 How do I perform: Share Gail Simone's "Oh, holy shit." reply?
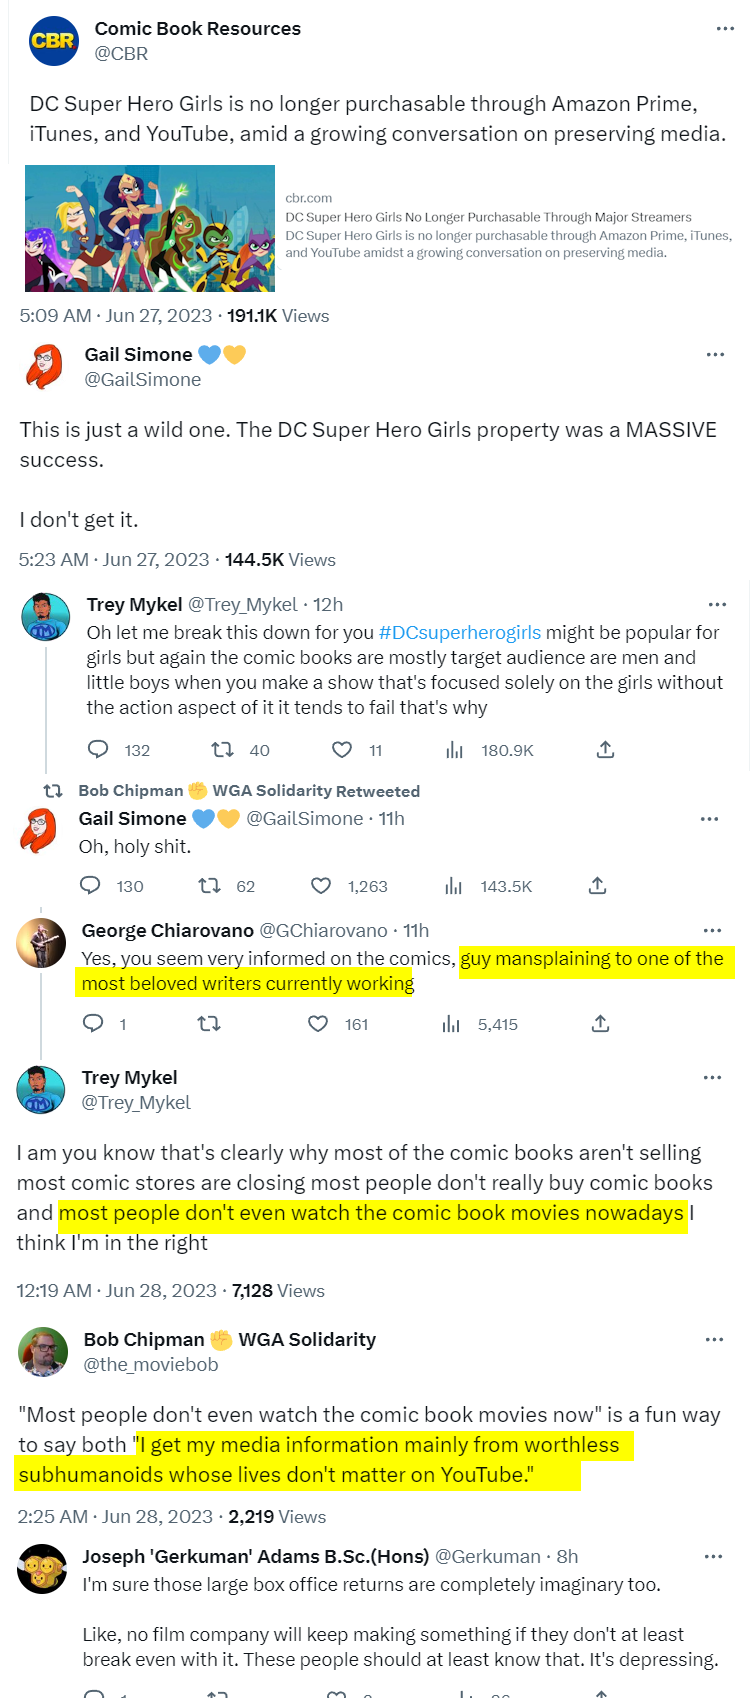(597, 886)
